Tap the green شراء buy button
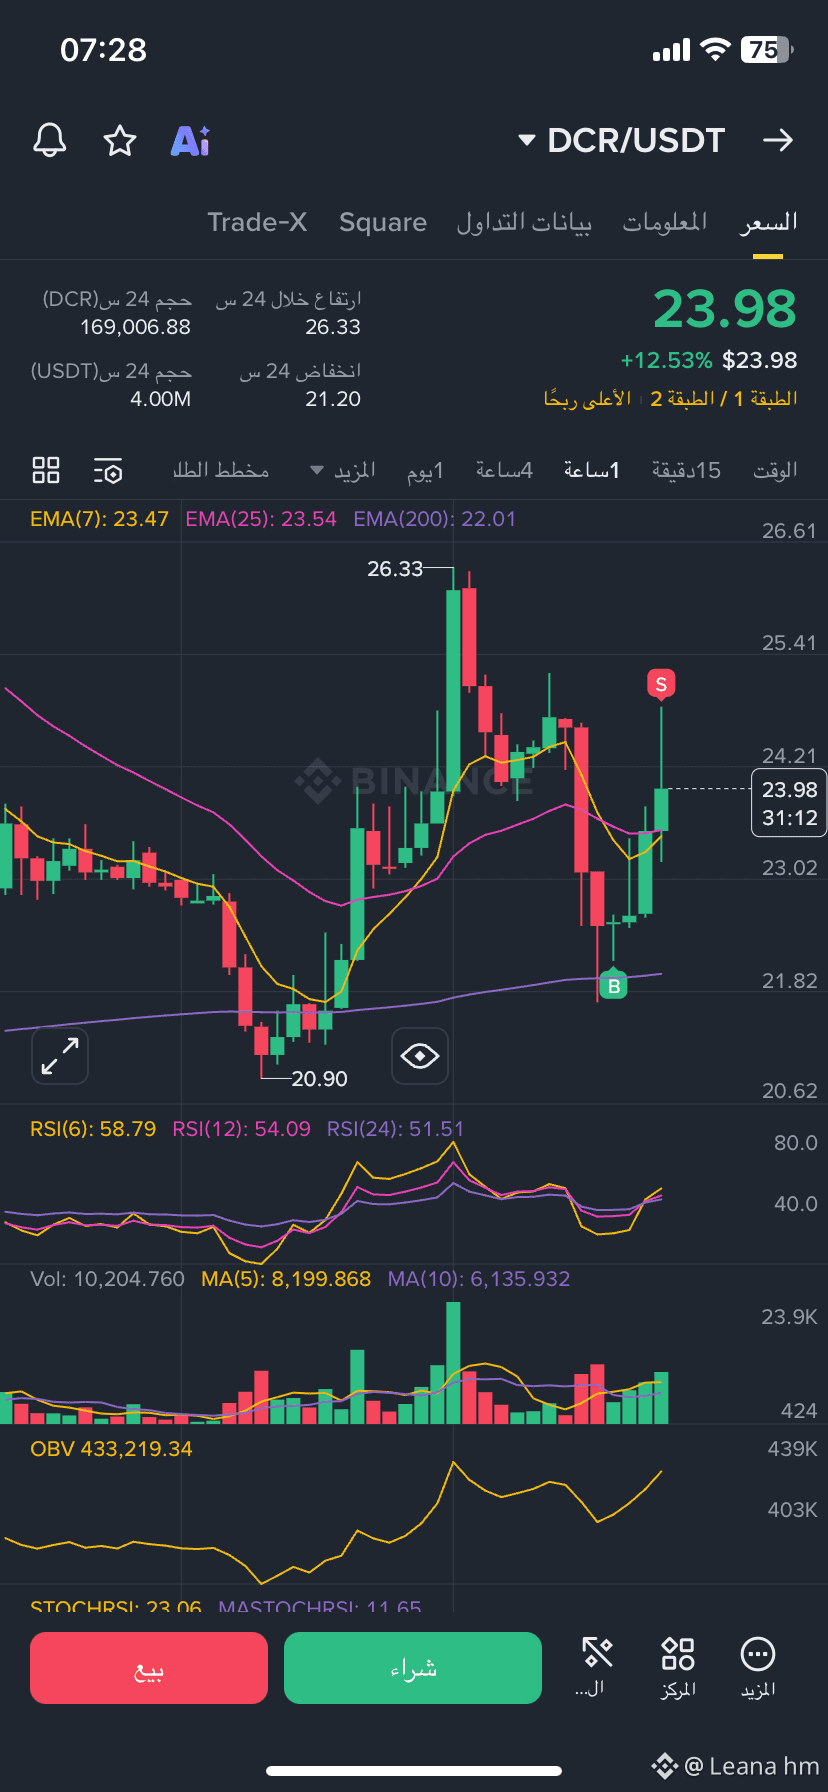The image size is (828, 1792). tap(413, 1668)
